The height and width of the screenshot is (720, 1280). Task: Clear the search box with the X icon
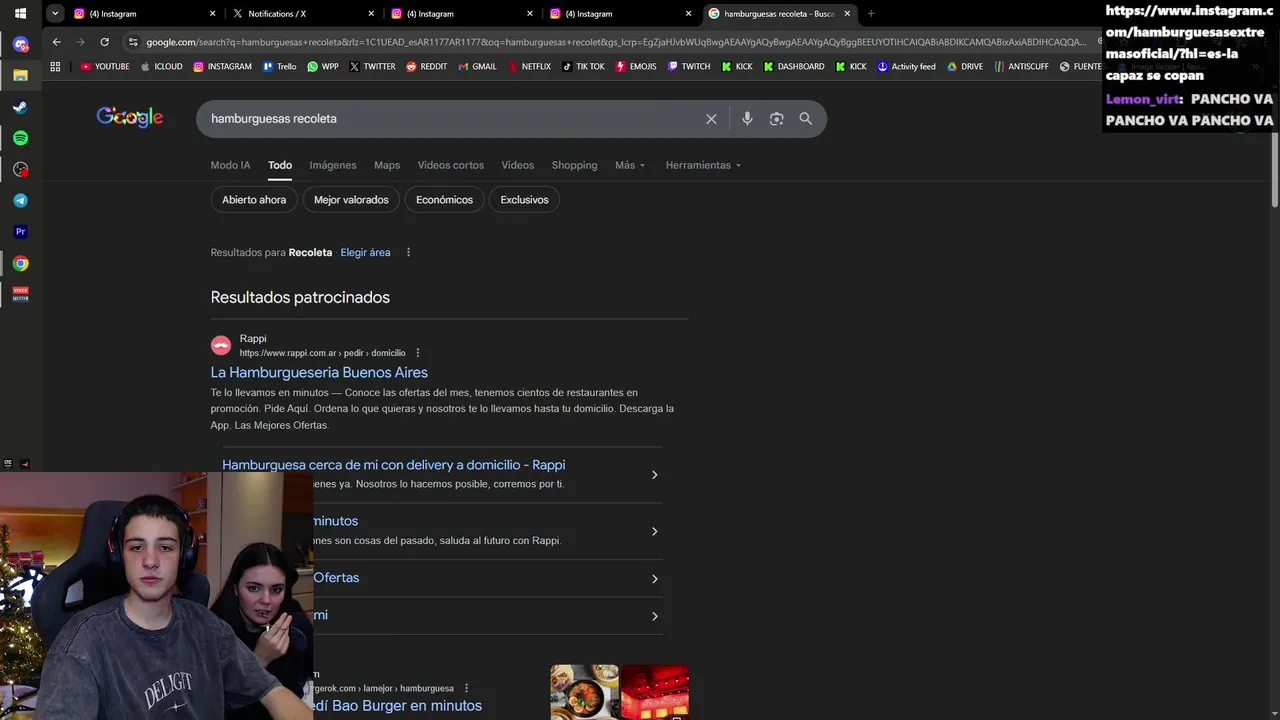pyautogui.click(x=711, y=119)
